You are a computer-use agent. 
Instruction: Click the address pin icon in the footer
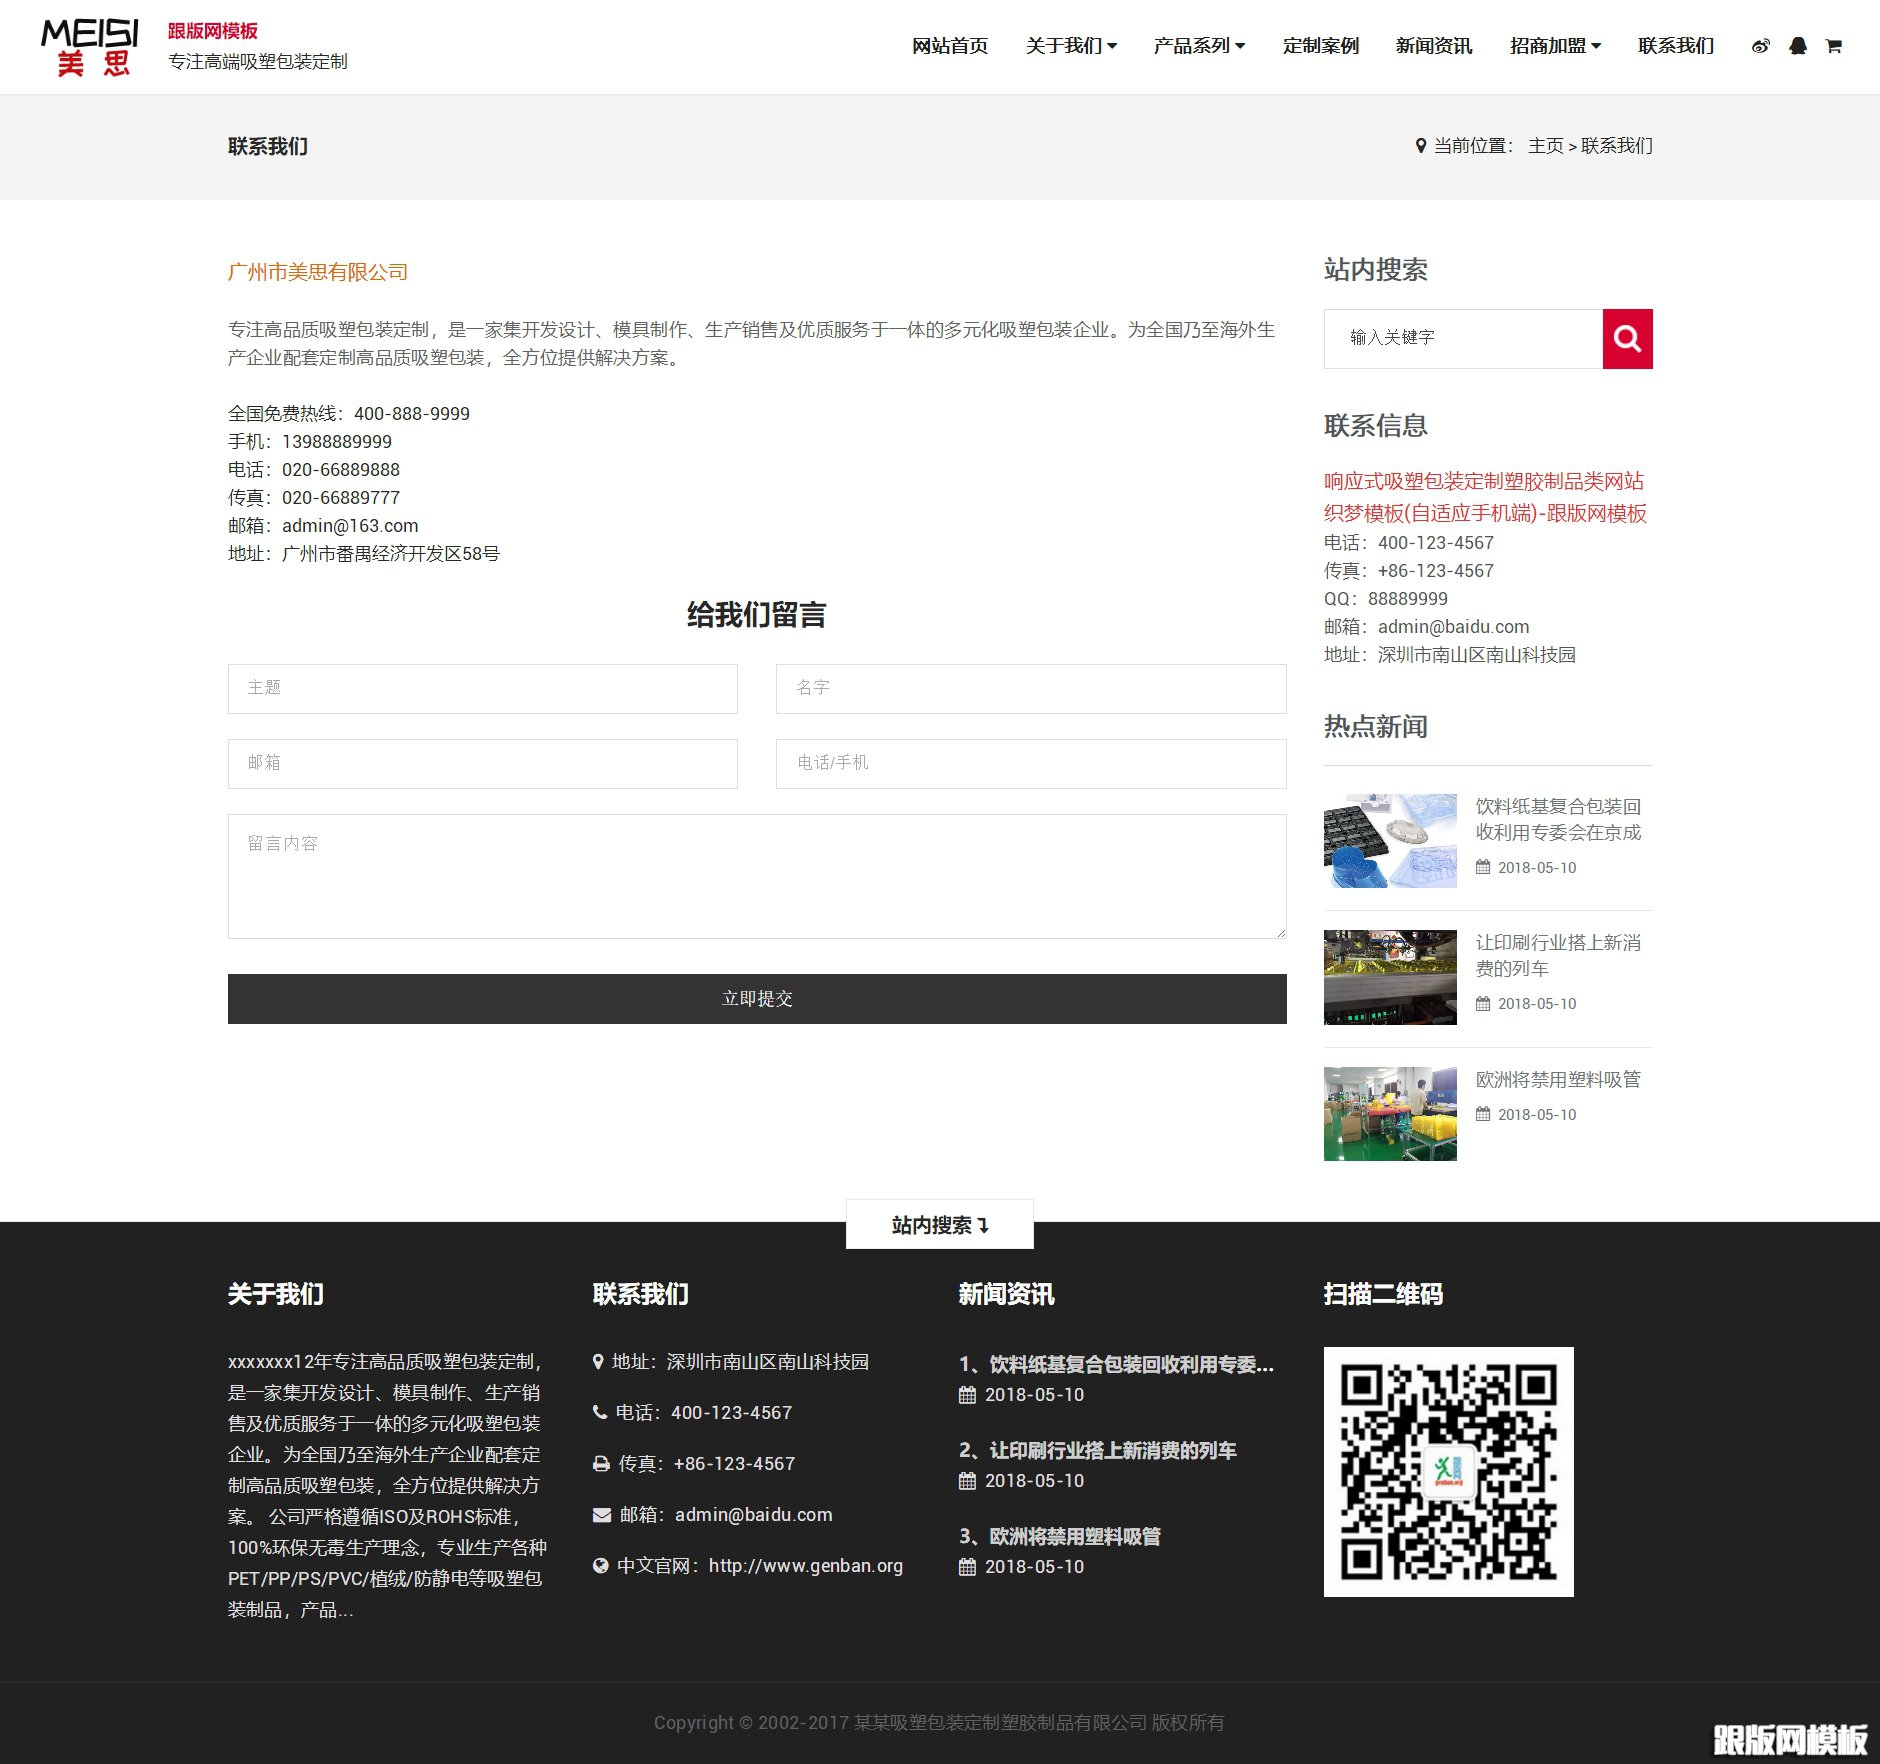(x=598, y=1361)
